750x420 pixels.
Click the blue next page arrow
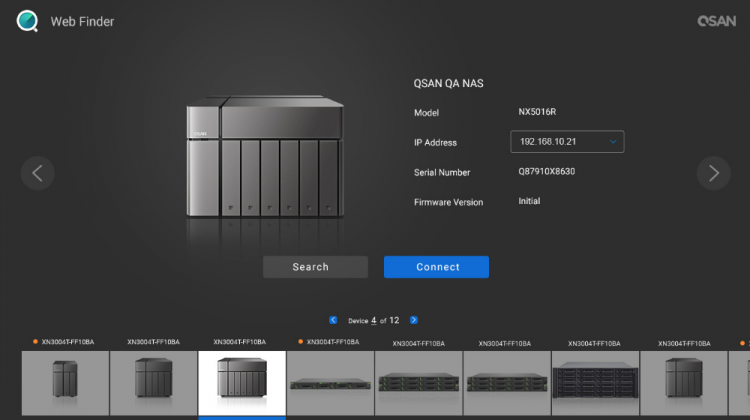[414, 320]
